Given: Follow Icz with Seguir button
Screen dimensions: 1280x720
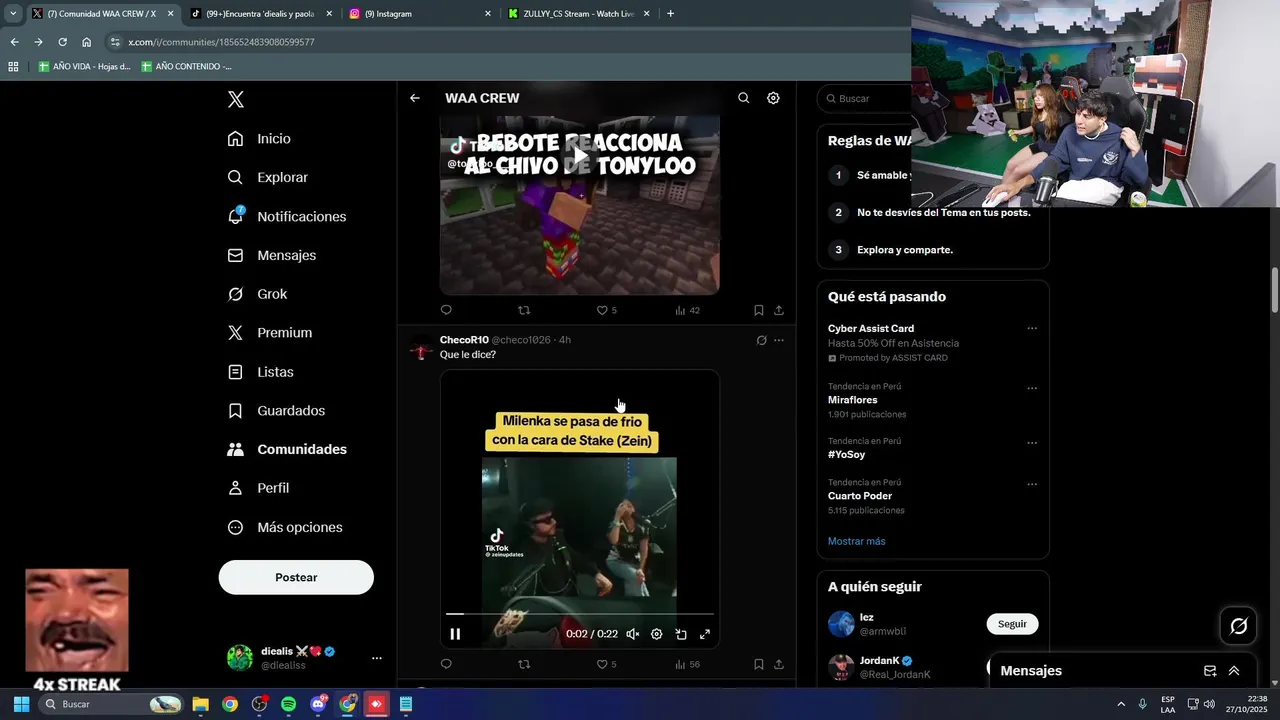Looking at the screenshot, I should [1012, 624].
